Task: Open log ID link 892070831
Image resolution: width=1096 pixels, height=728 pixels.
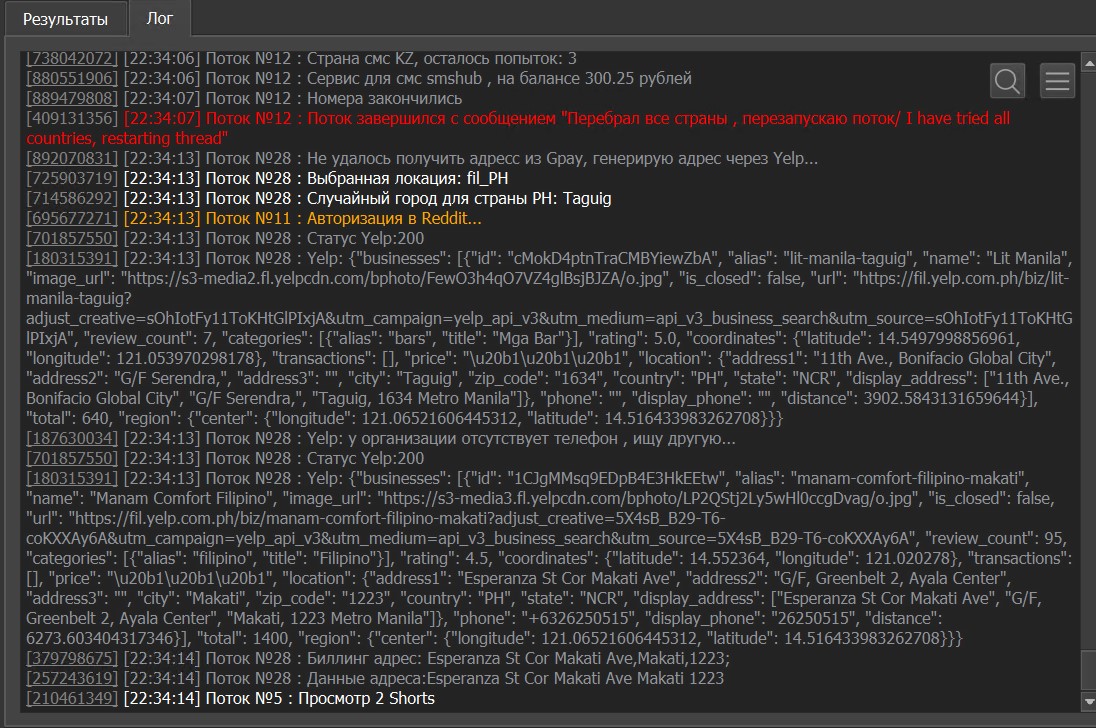Action: click(x=72, y=159)
